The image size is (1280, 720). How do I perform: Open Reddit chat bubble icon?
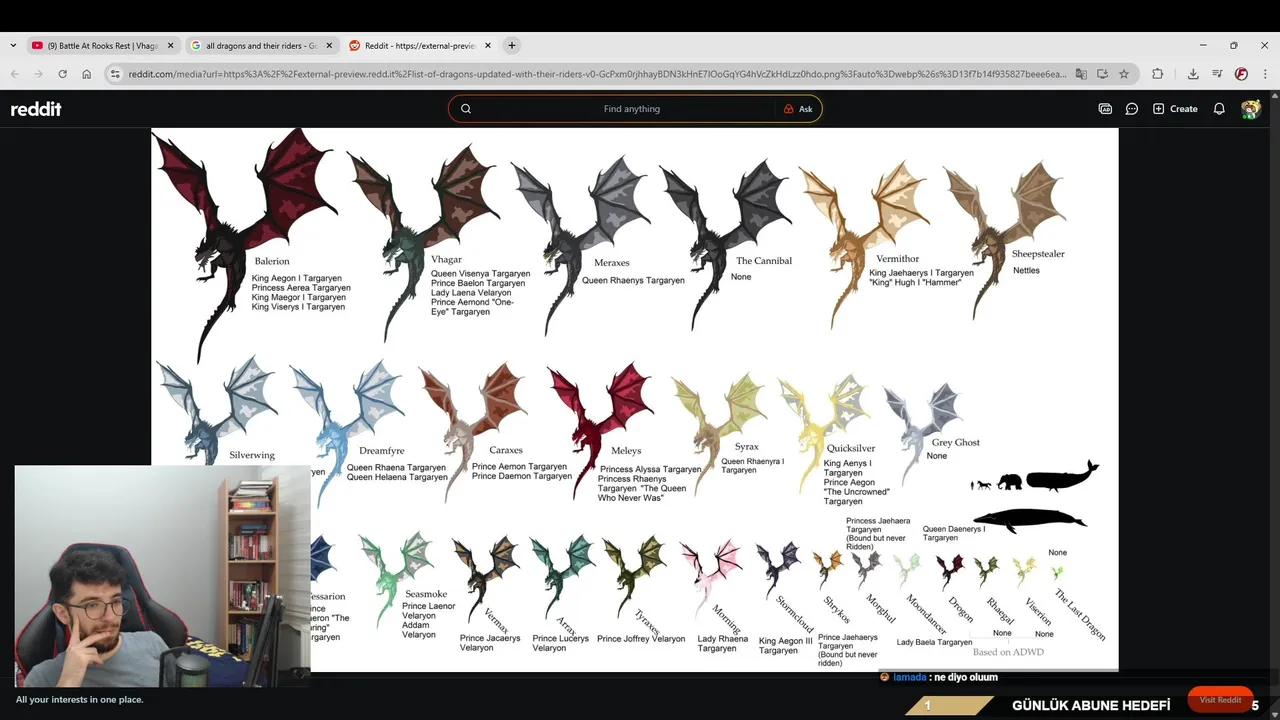click(x=1132, y=109)
